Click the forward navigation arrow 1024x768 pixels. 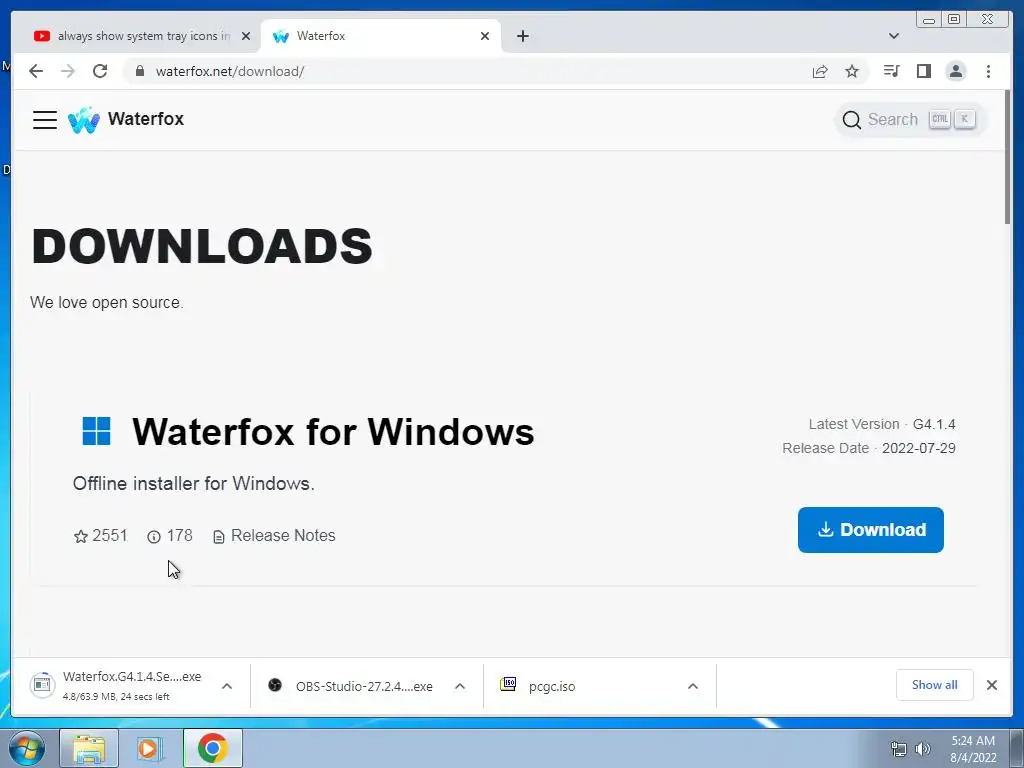[68, 71]
